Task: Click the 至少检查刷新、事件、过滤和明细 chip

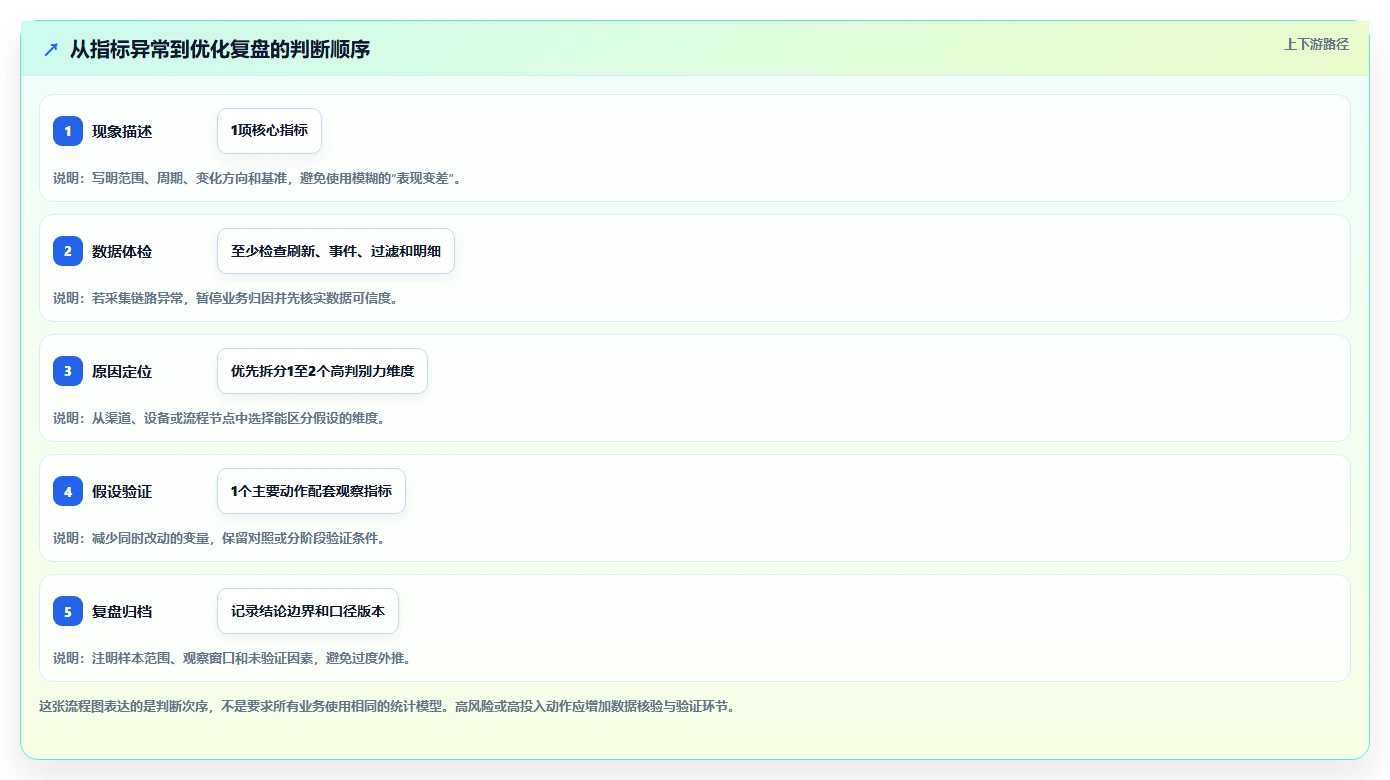Action: point(336,251)
